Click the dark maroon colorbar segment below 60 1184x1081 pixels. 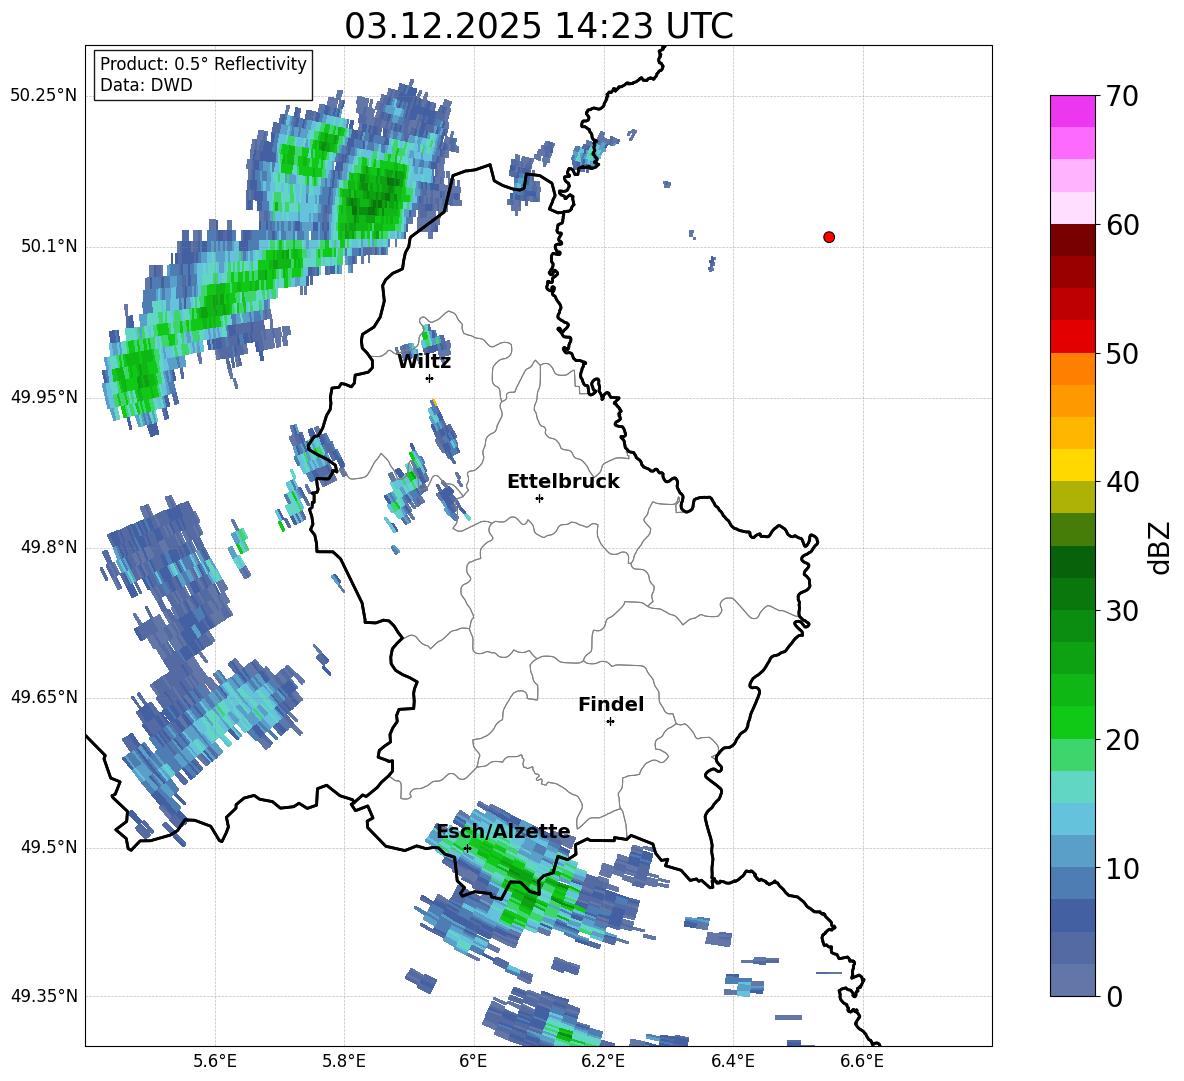point(1072,241)
